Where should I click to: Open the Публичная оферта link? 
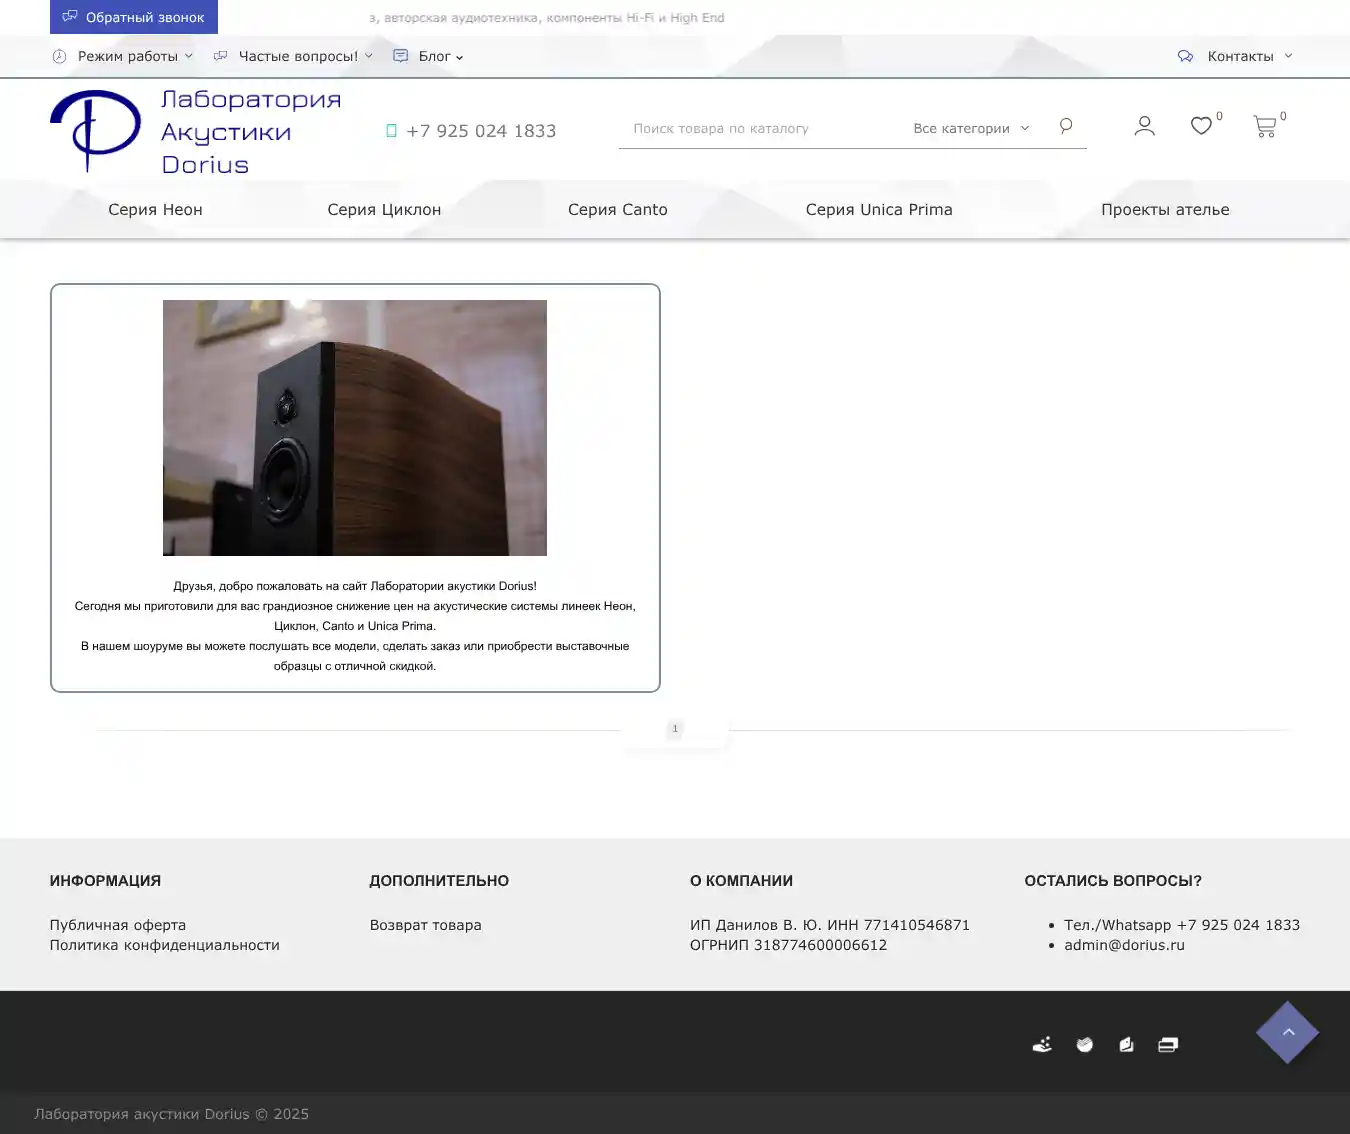click(x=118, y=925)
